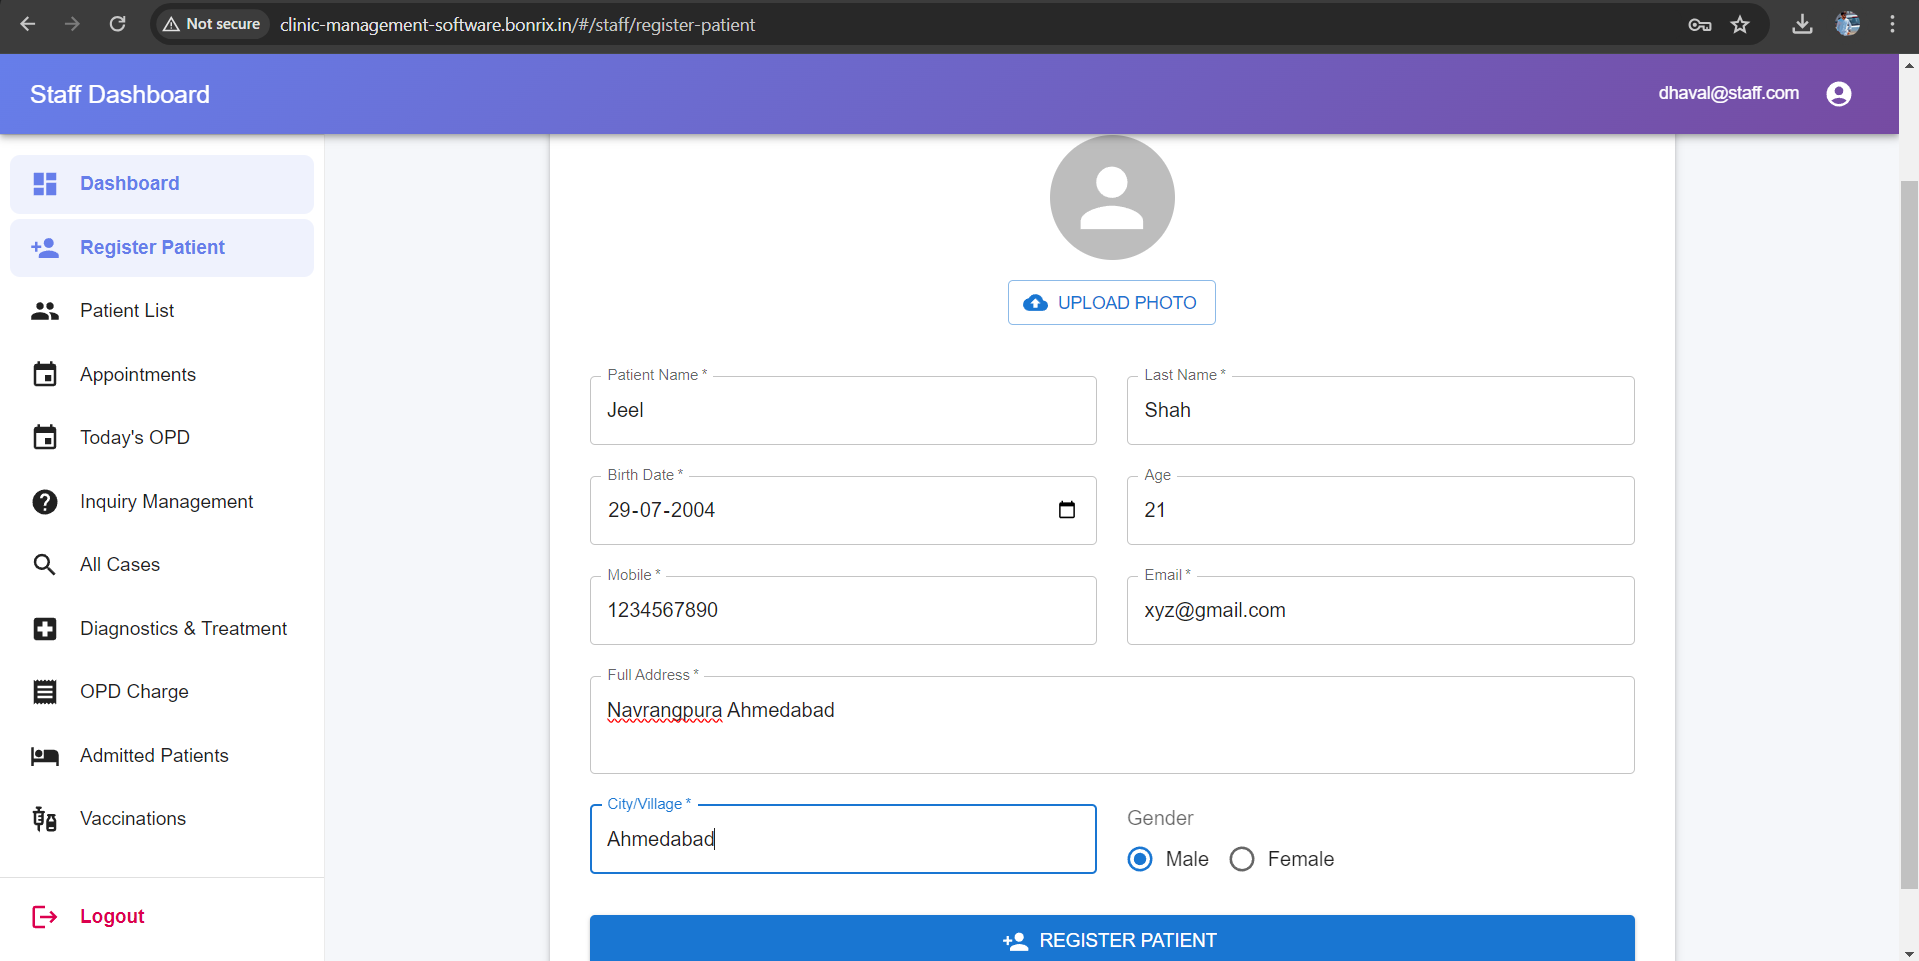This screenshot has width=1919, height=961.
Task: Click the Appointments calendar icon
Action: pos(45,374)
